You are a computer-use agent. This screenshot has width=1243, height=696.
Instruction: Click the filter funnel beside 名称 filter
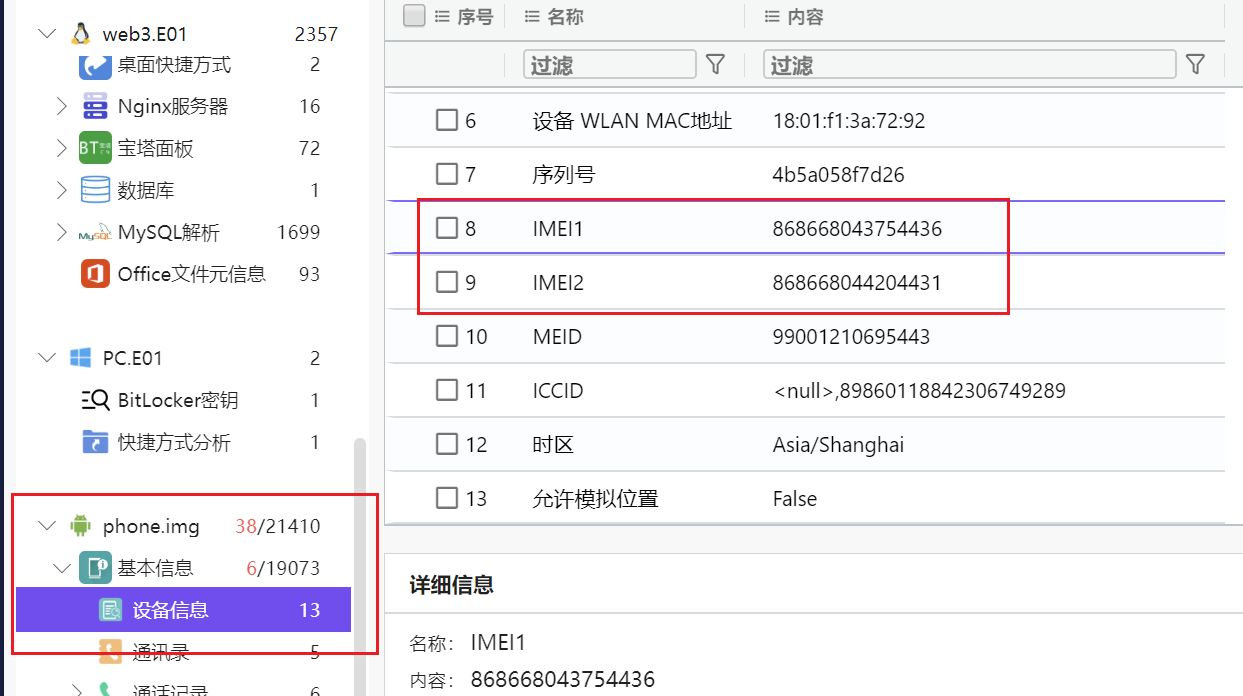pyautogui.click(x=715, y=65)
